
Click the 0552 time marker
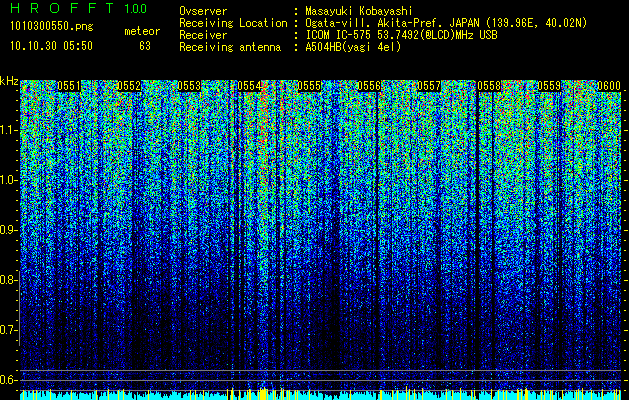pos(129,86)
